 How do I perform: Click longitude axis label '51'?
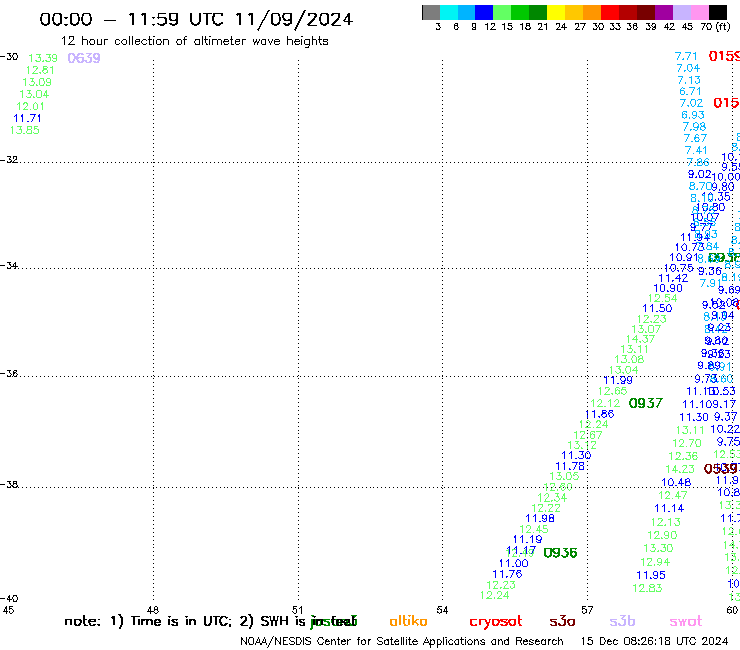pos(297,610)
